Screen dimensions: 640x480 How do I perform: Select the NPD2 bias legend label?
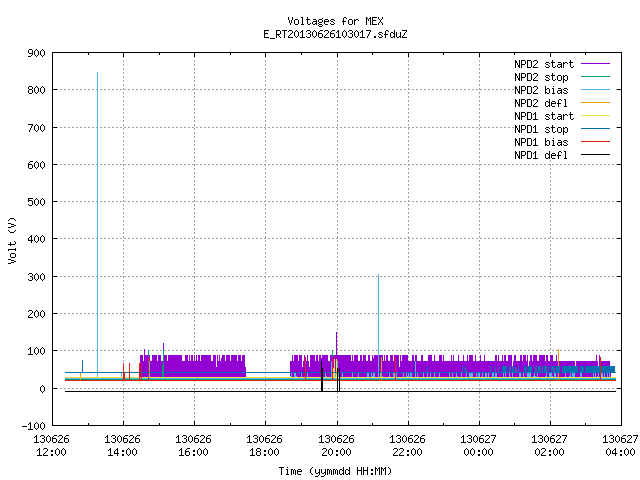coord(541,90)
